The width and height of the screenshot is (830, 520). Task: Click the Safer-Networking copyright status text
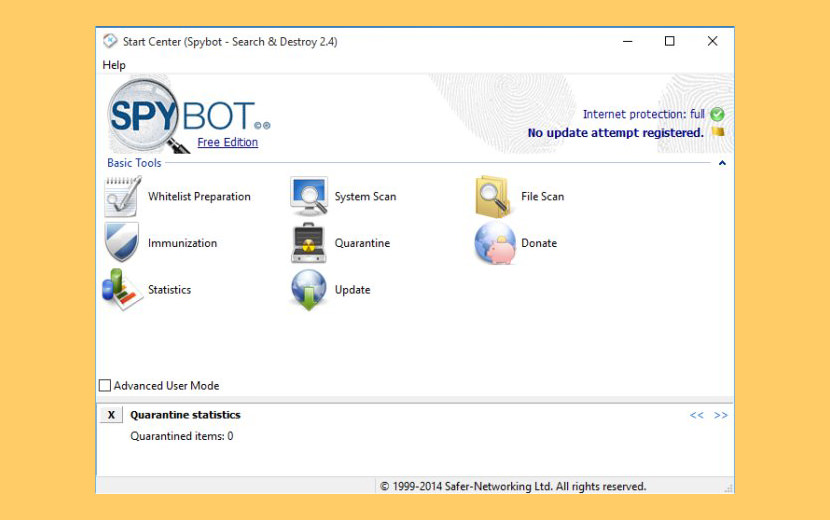(x=513, y=486)
